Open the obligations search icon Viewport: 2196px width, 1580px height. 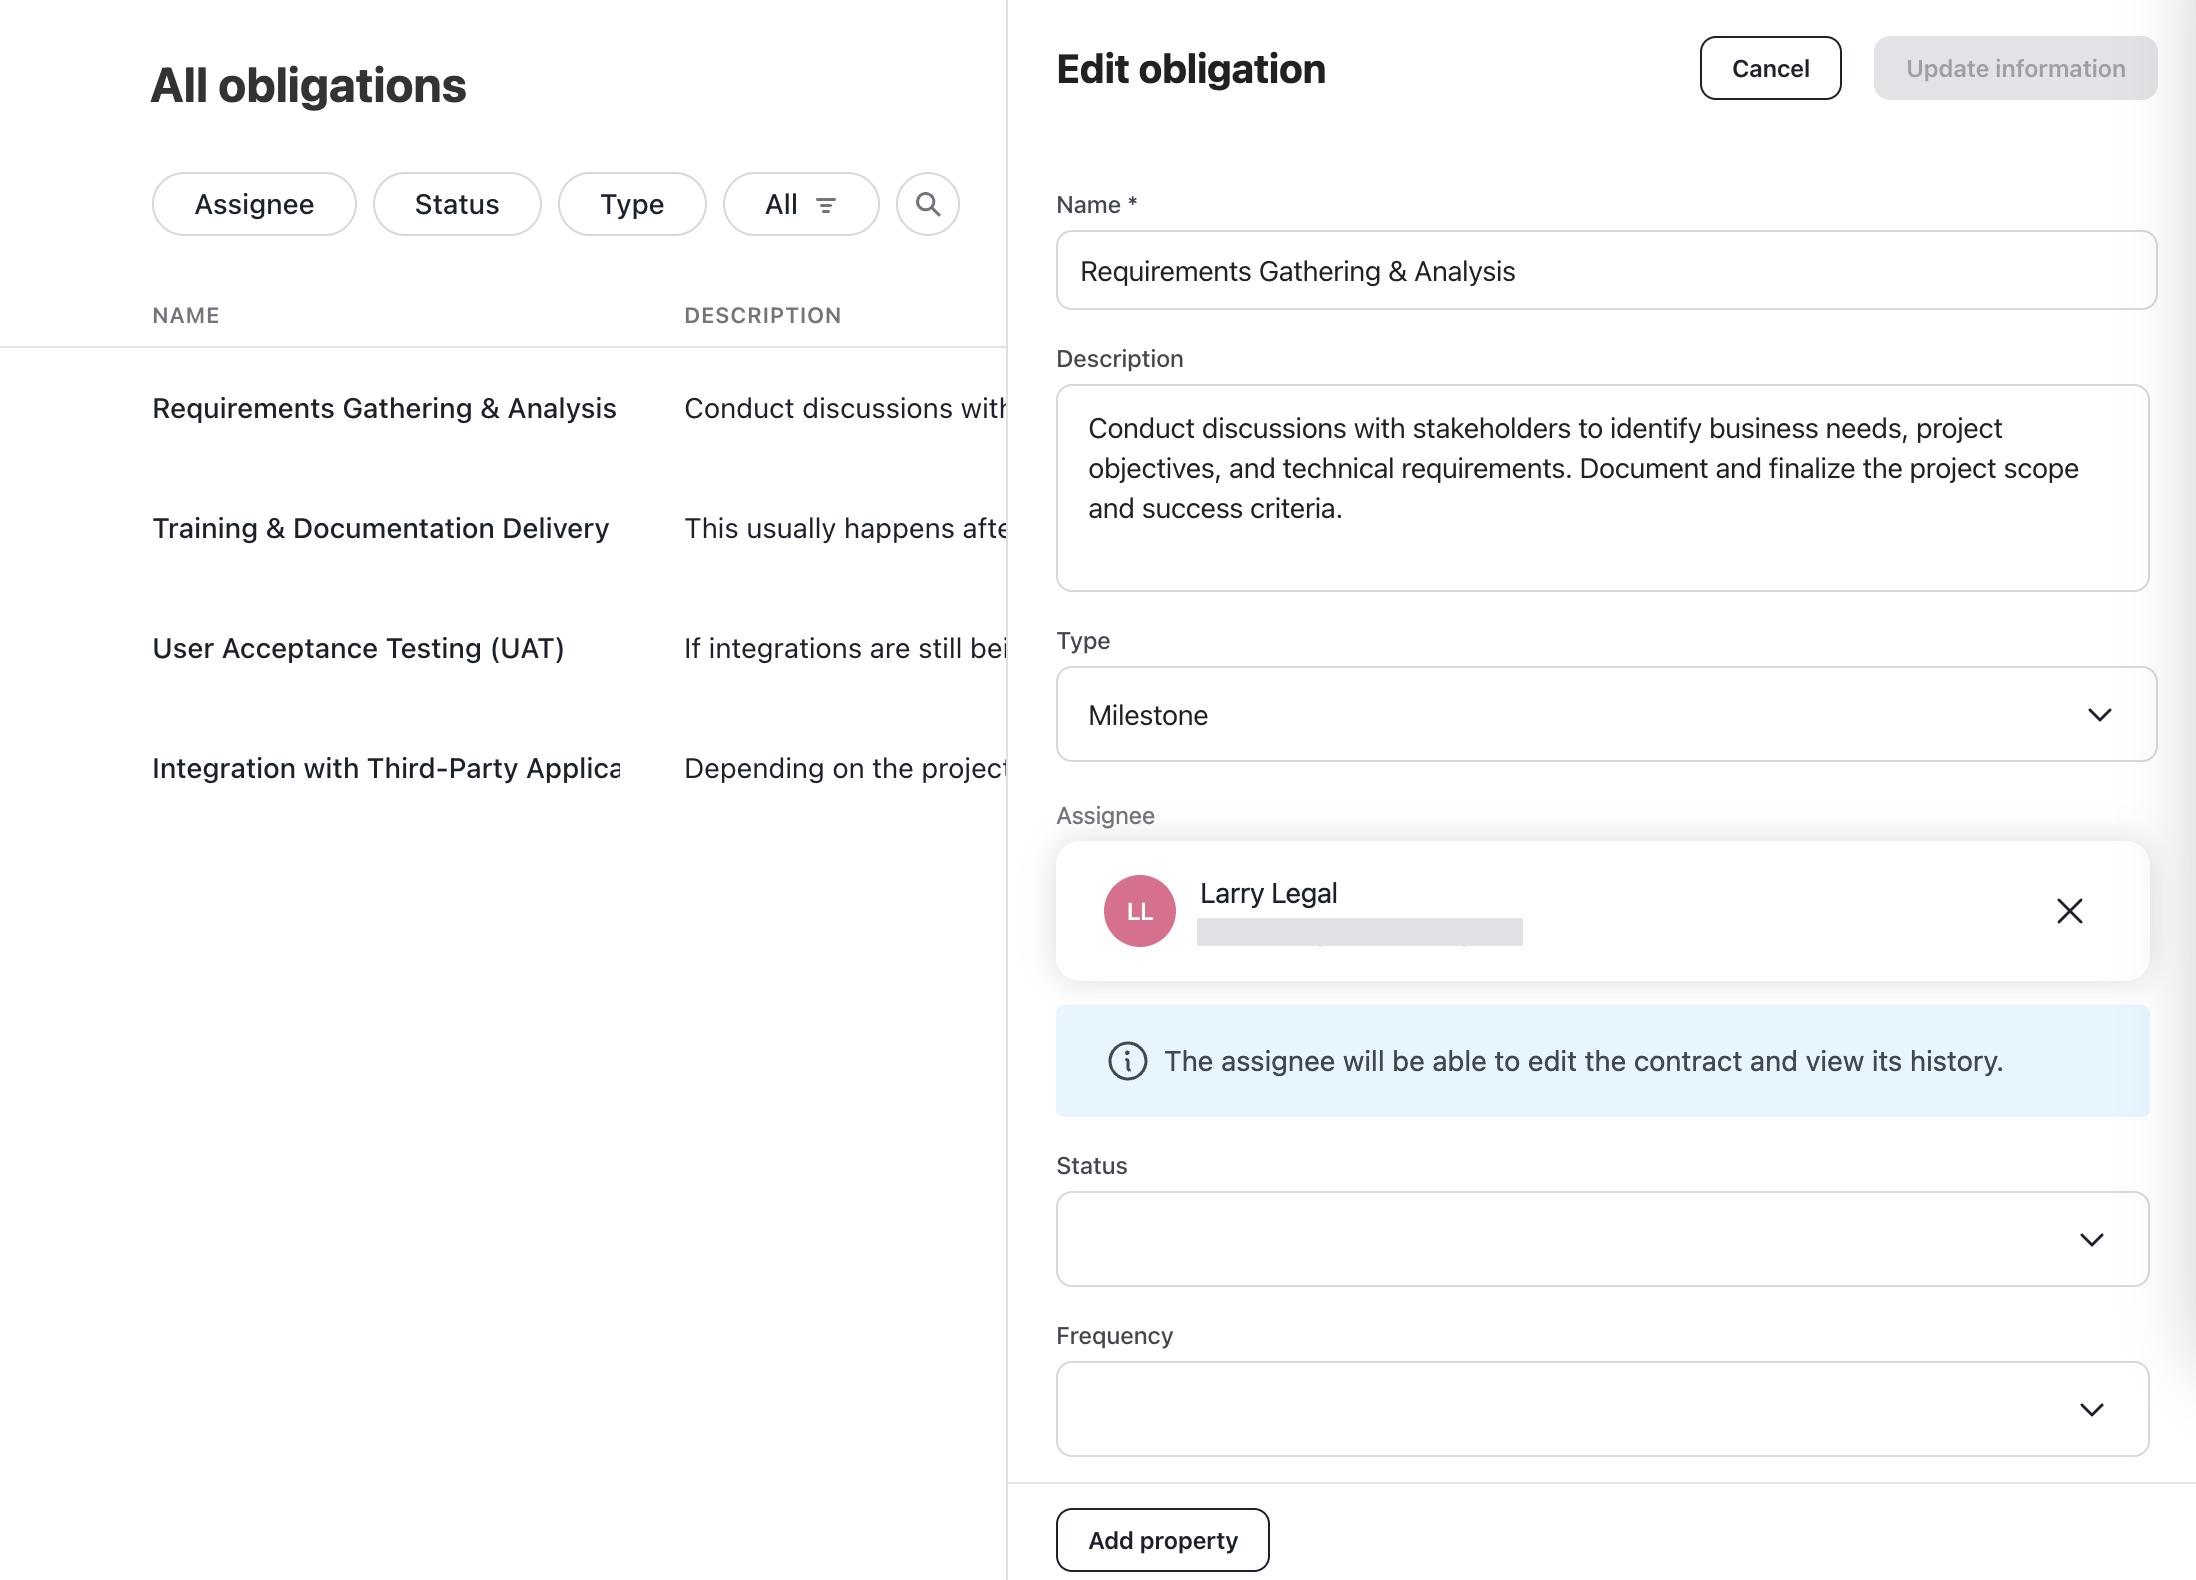click(x=927, y=204)
